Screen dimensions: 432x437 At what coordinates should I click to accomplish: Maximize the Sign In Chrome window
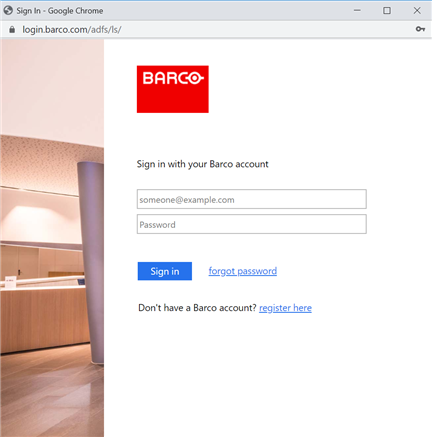(x=387, y=11)
